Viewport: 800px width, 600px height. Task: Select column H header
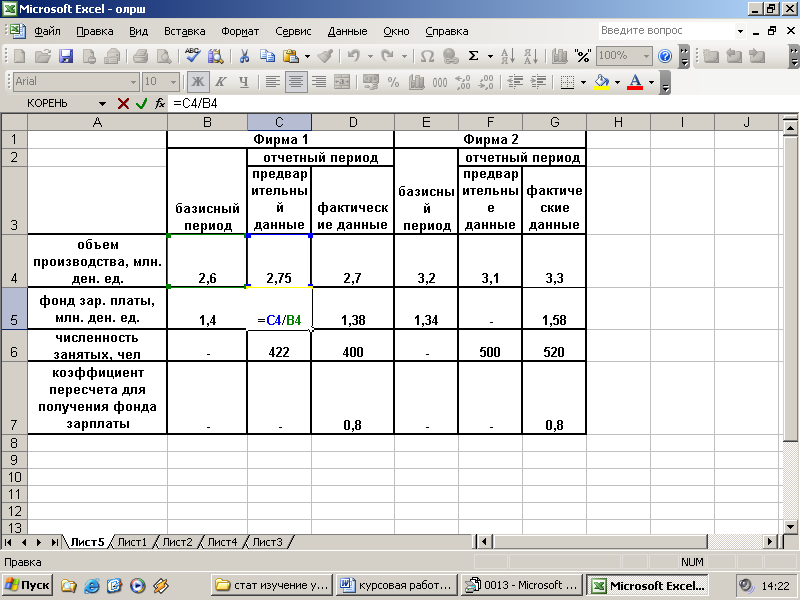618,122
